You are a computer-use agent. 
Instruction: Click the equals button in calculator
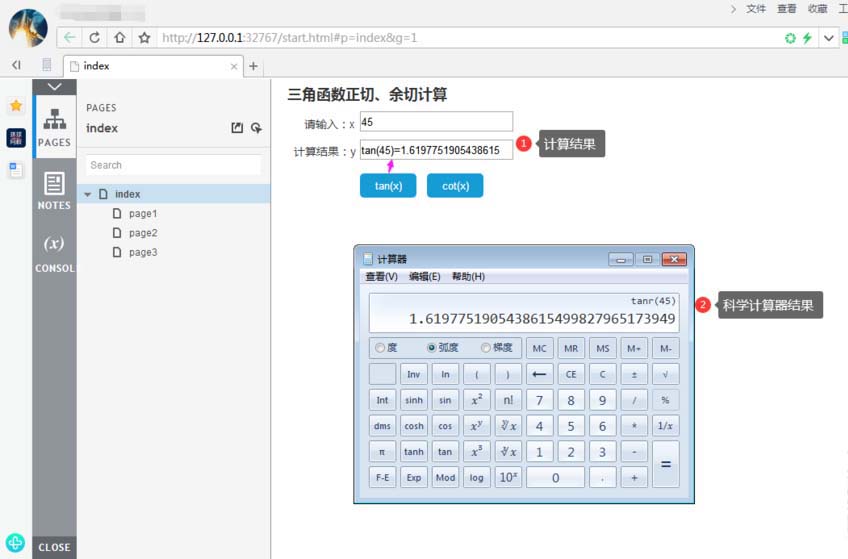pos(666,464)
